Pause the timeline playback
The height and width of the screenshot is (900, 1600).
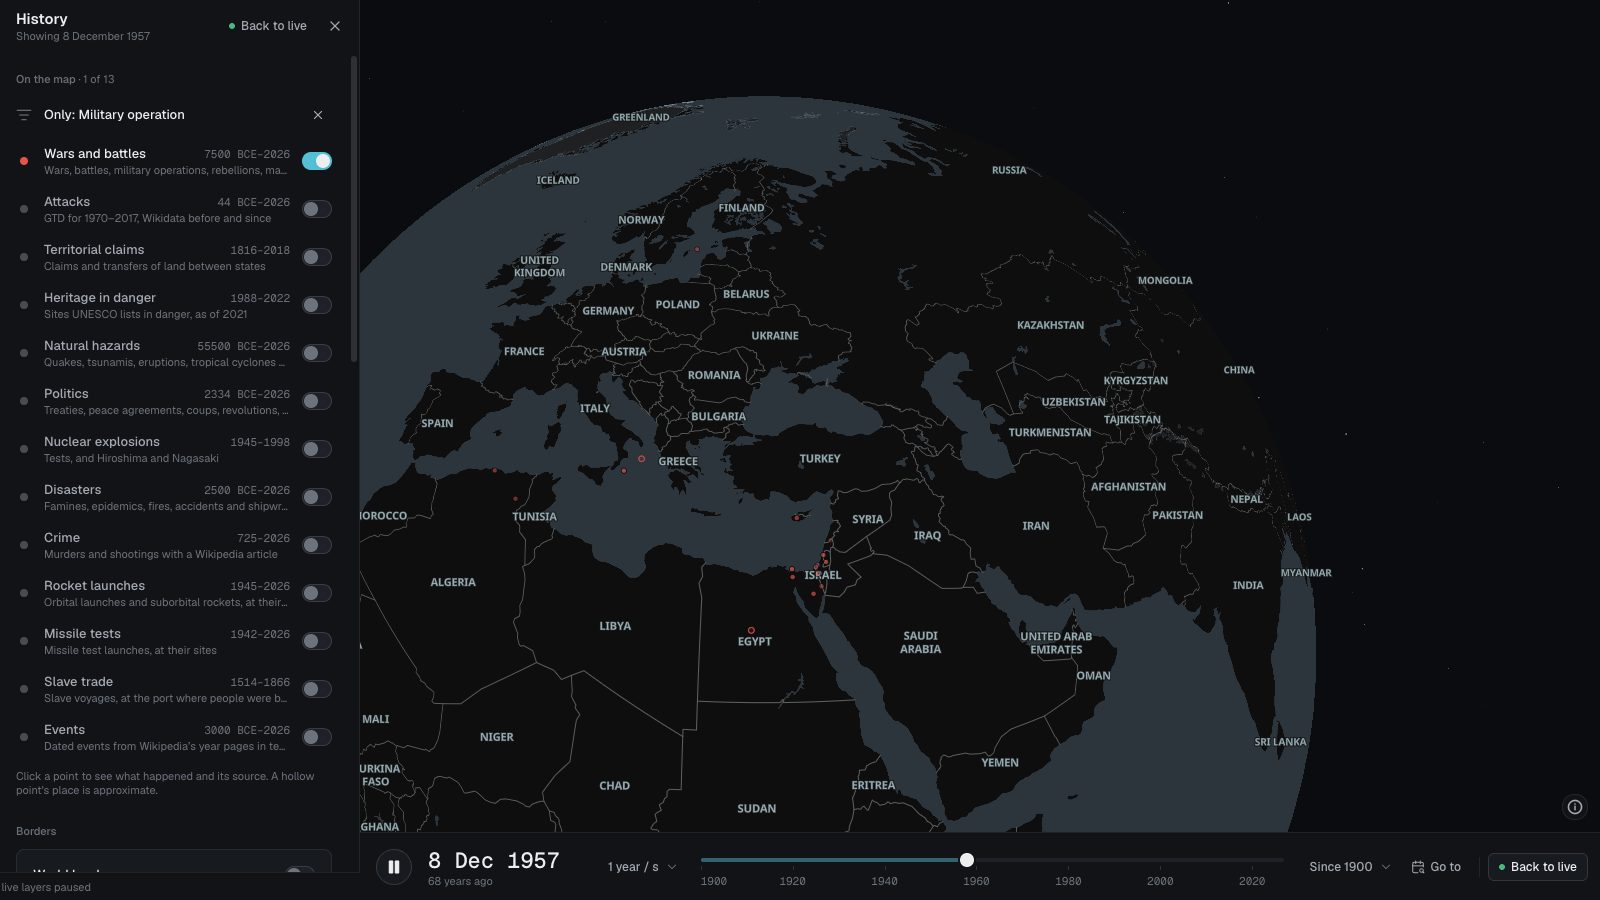394,867
